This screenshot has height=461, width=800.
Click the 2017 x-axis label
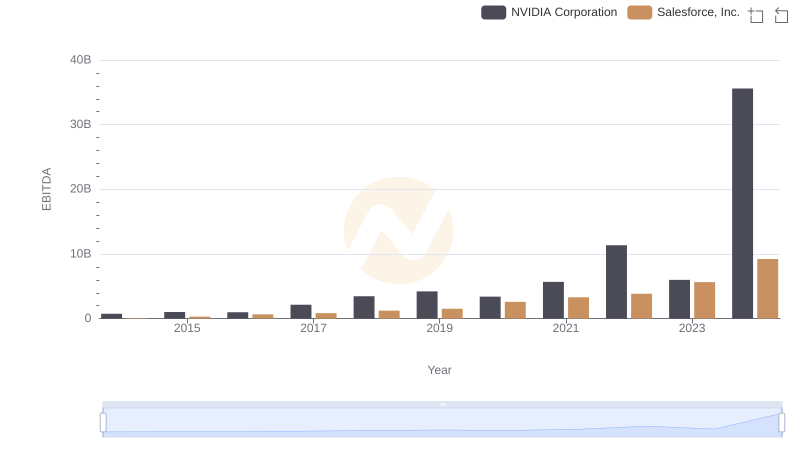(x=313, y=328)
